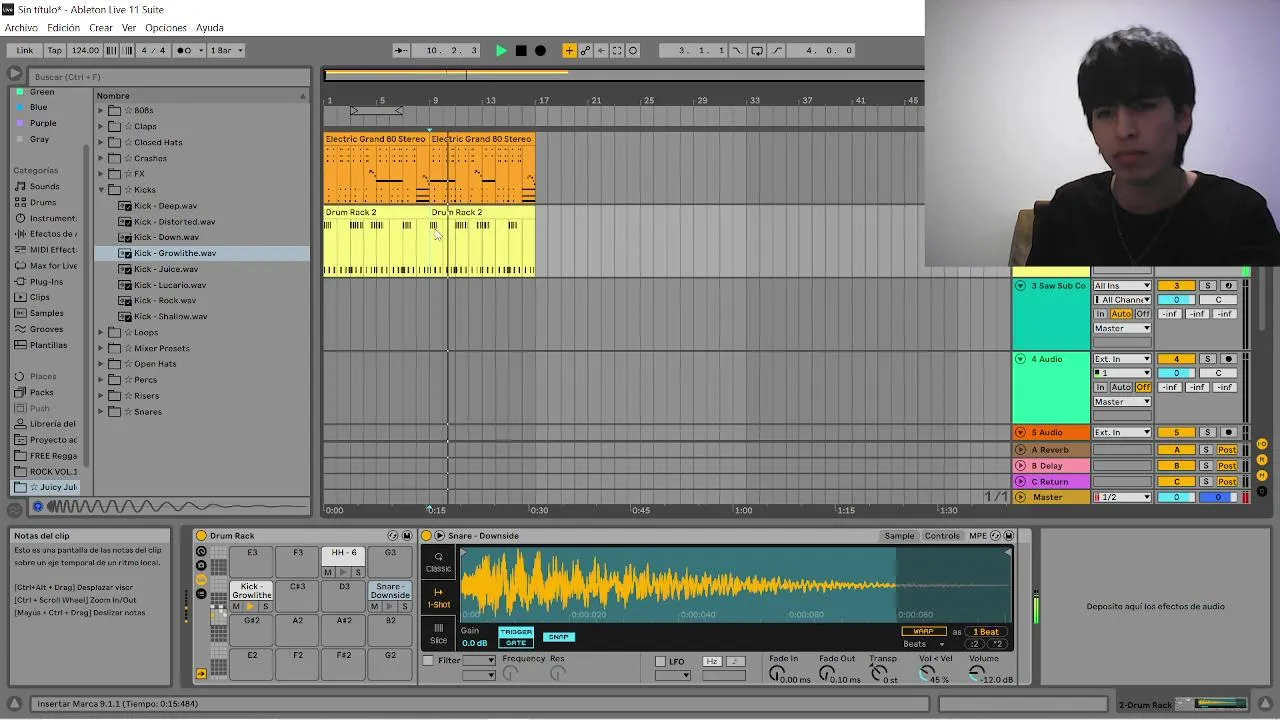Set 4 Audio monitor to Auto
Screen dimensions: 1280x720
(x=1121, y=387)
